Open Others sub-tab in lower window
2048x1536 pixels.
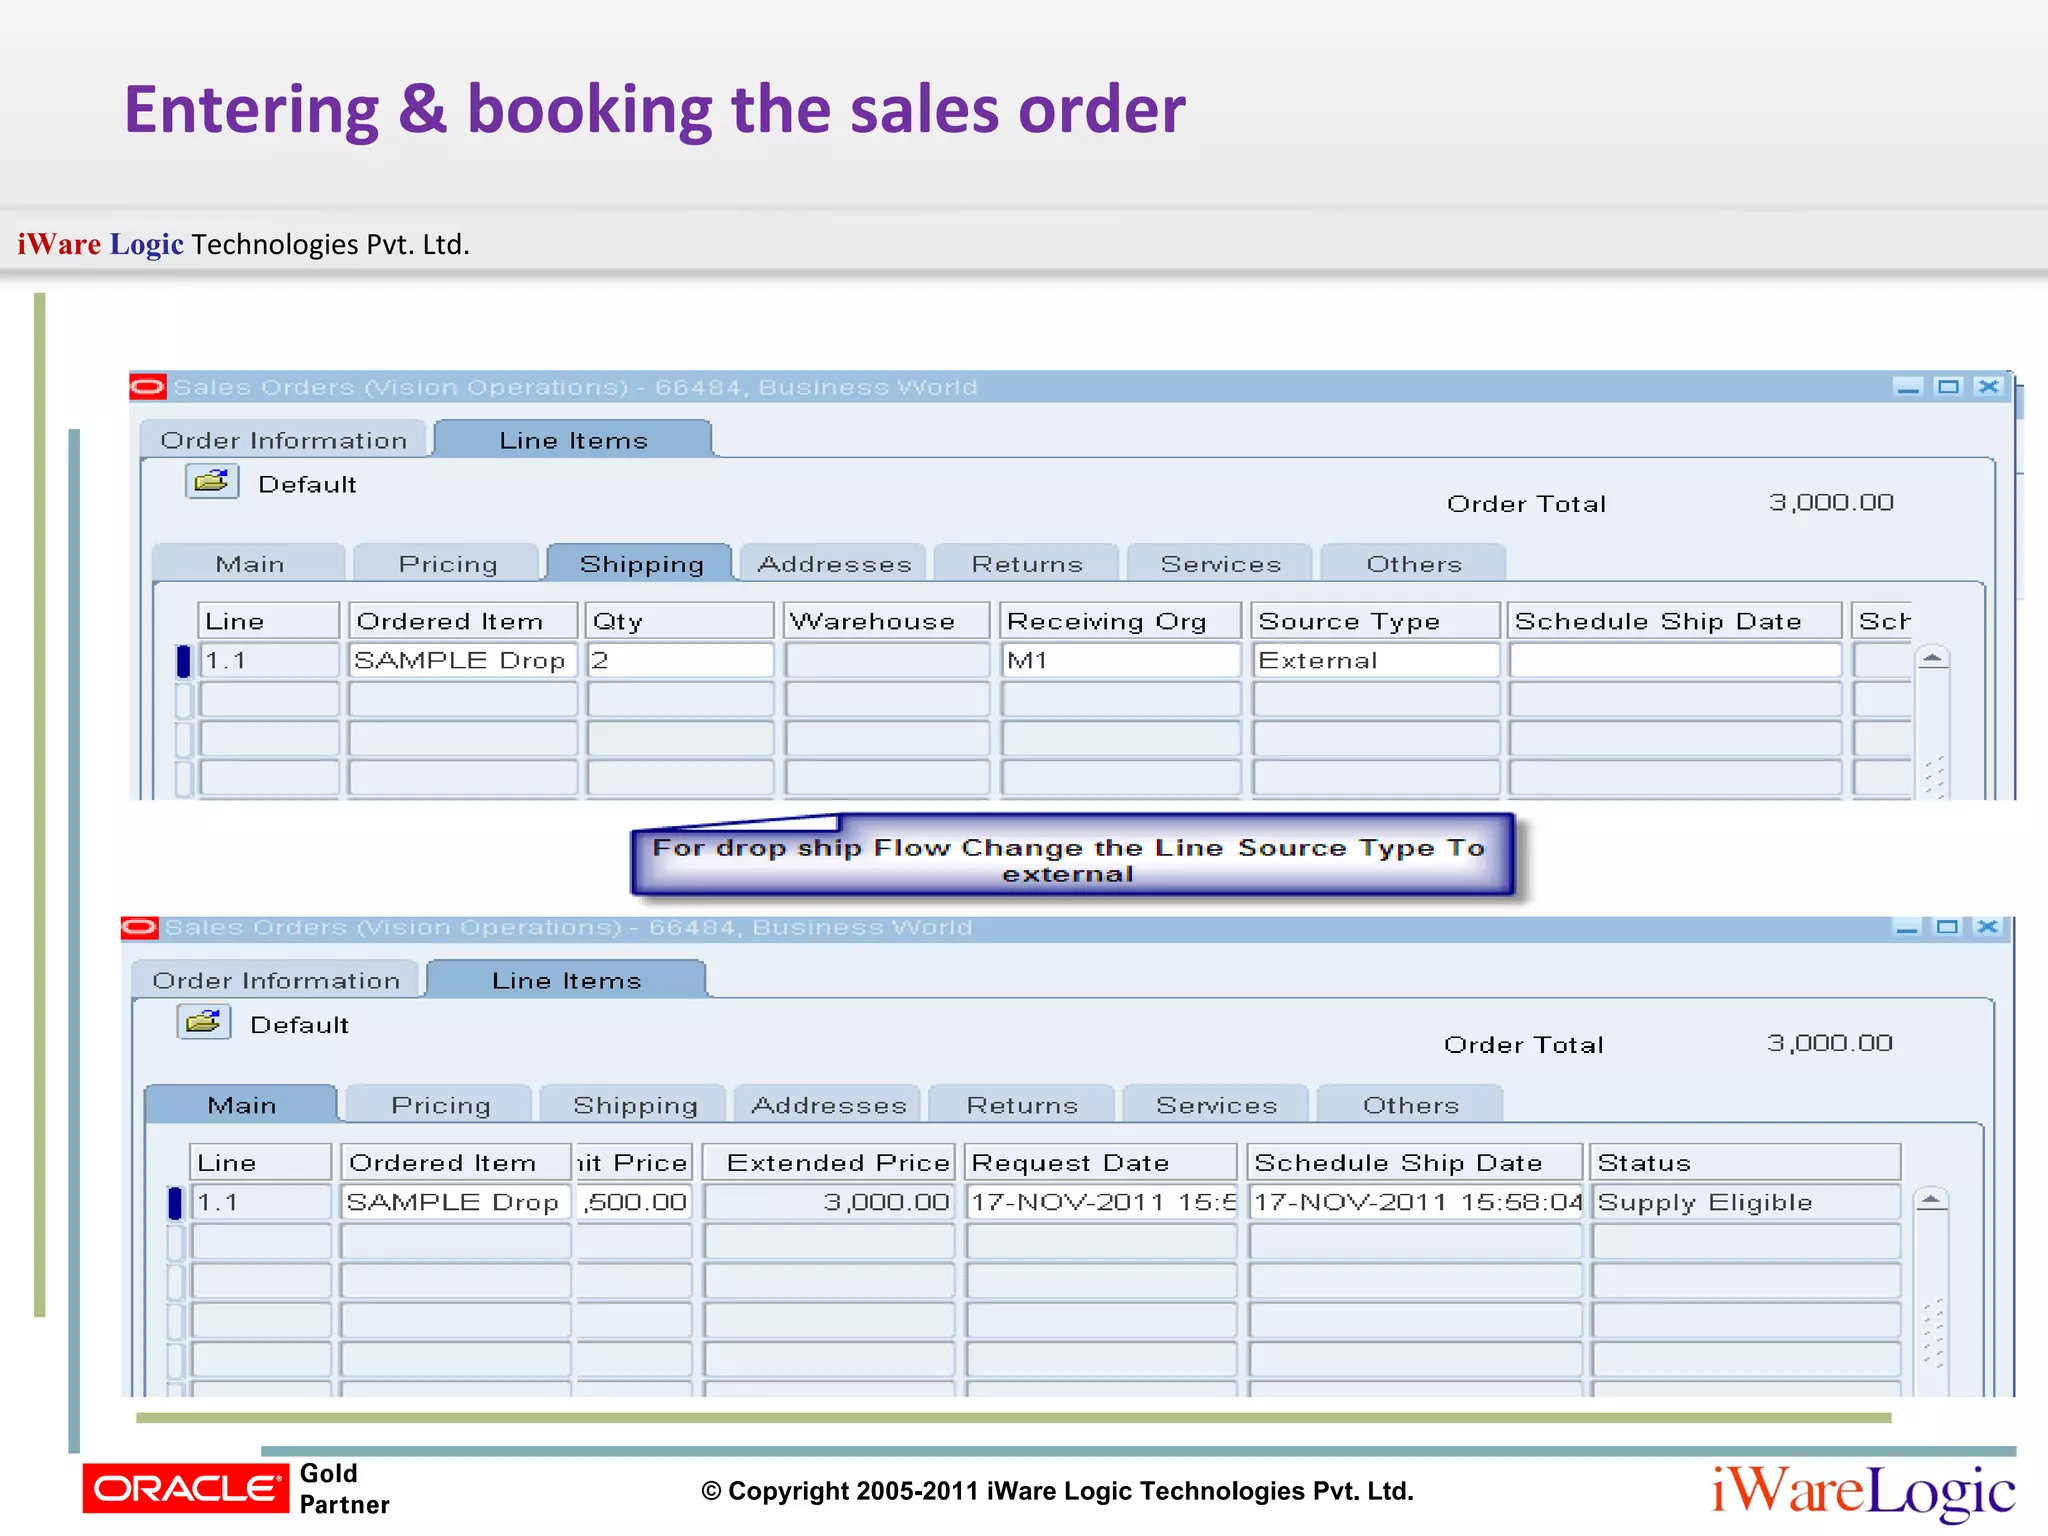1410,1105
